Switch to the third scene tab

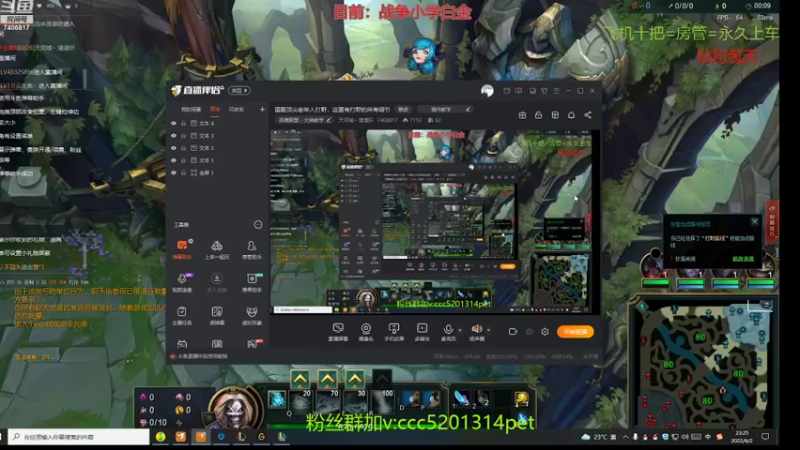tap(236, 109)
